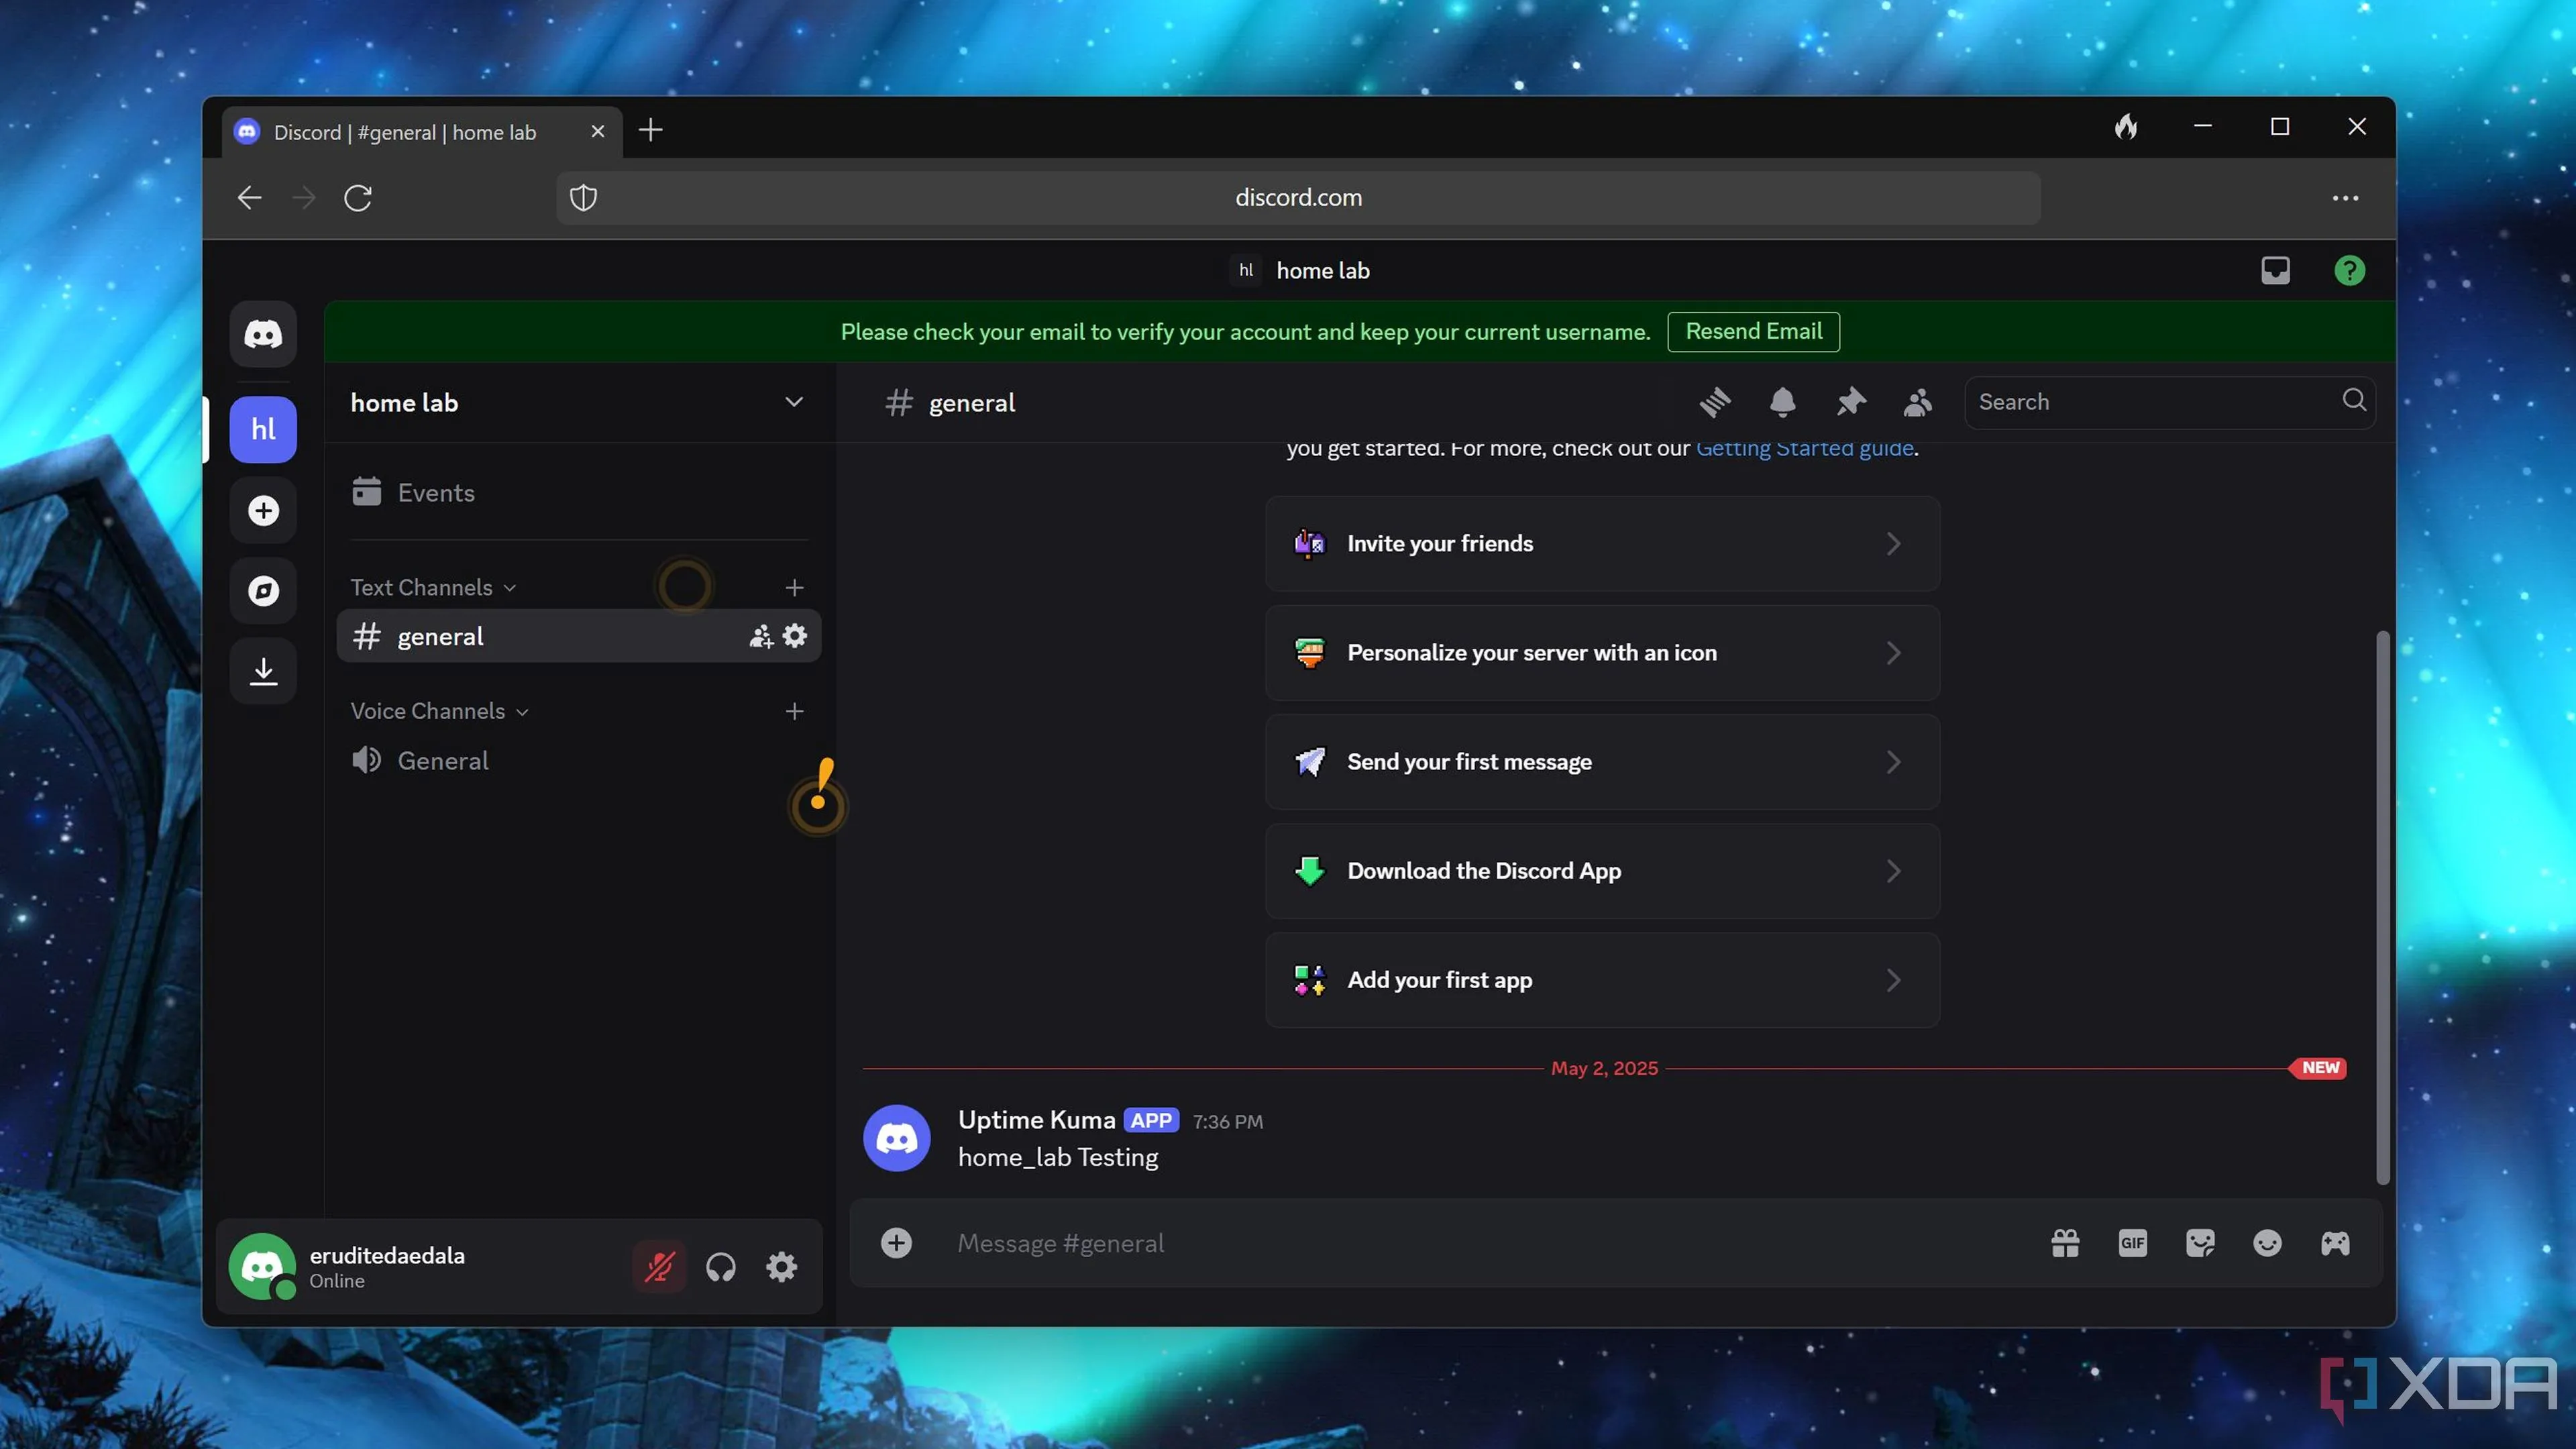
Task: Click Uptime Kuma bot avatar
Action: tap(896, 1138)
